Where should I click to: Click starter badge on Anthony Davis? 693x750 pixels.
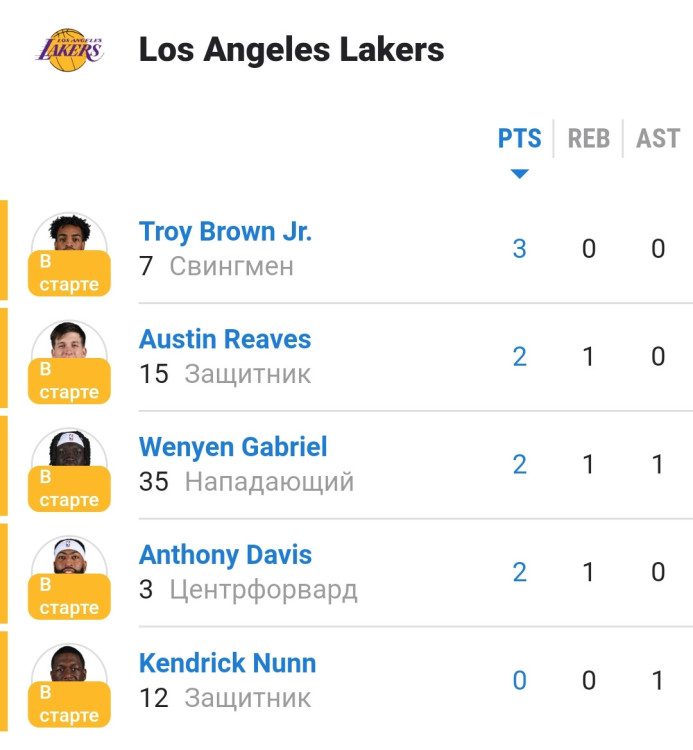tap(69, 596)
